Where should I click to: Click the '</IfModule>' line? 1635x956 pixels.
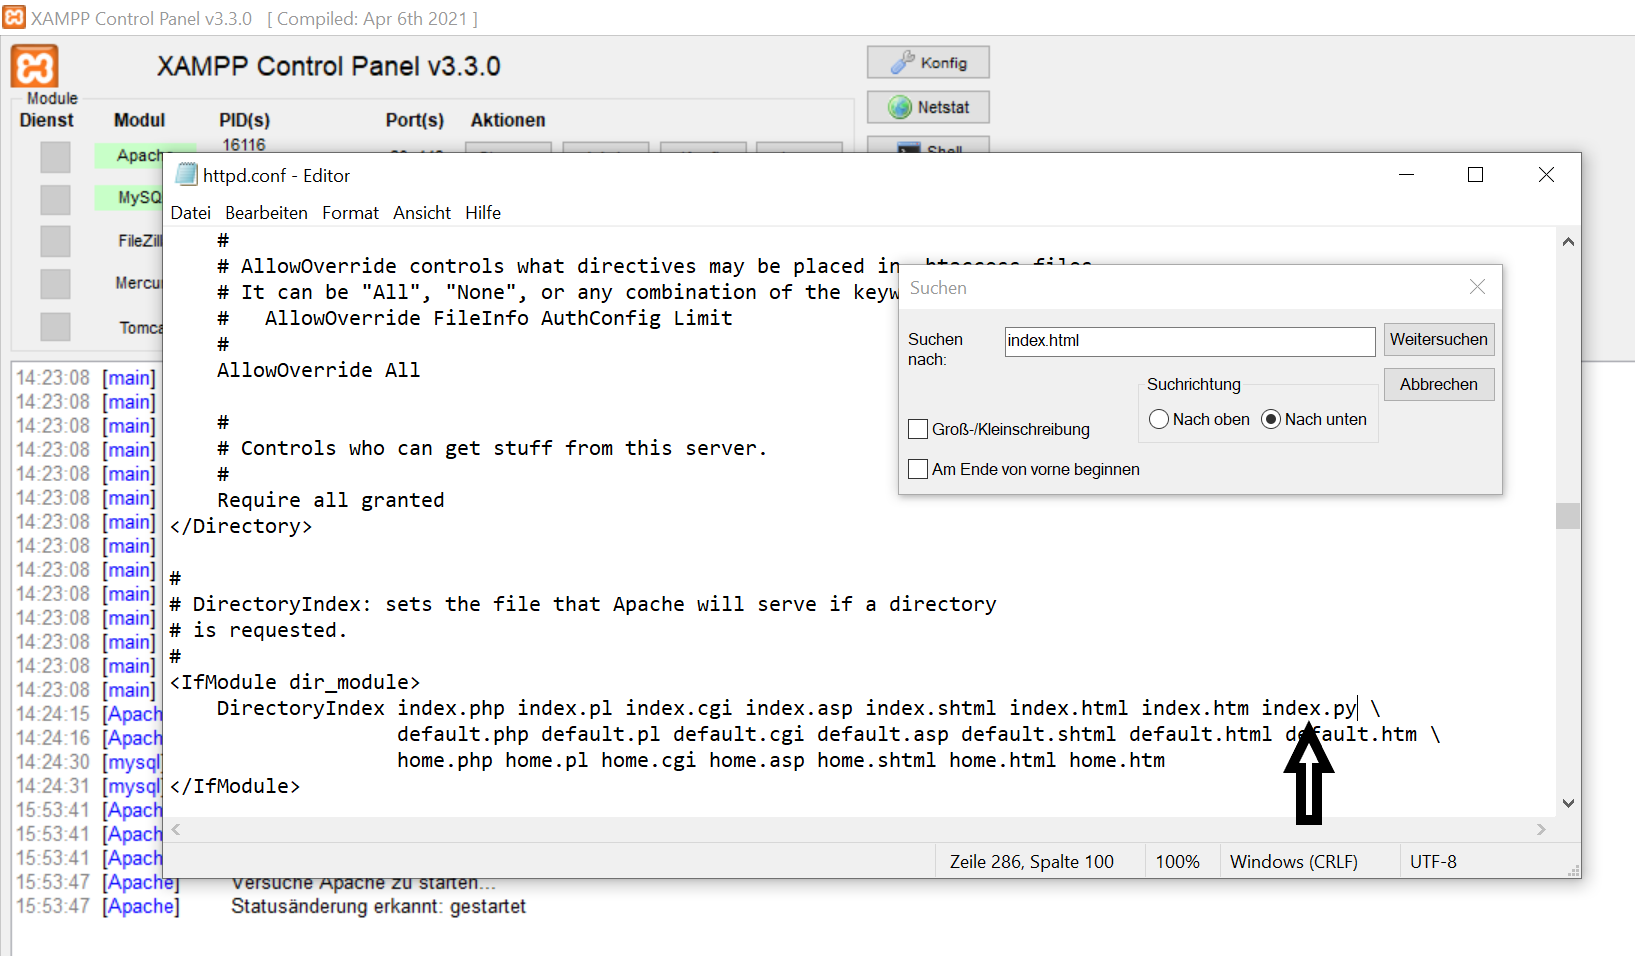(235, 786)
